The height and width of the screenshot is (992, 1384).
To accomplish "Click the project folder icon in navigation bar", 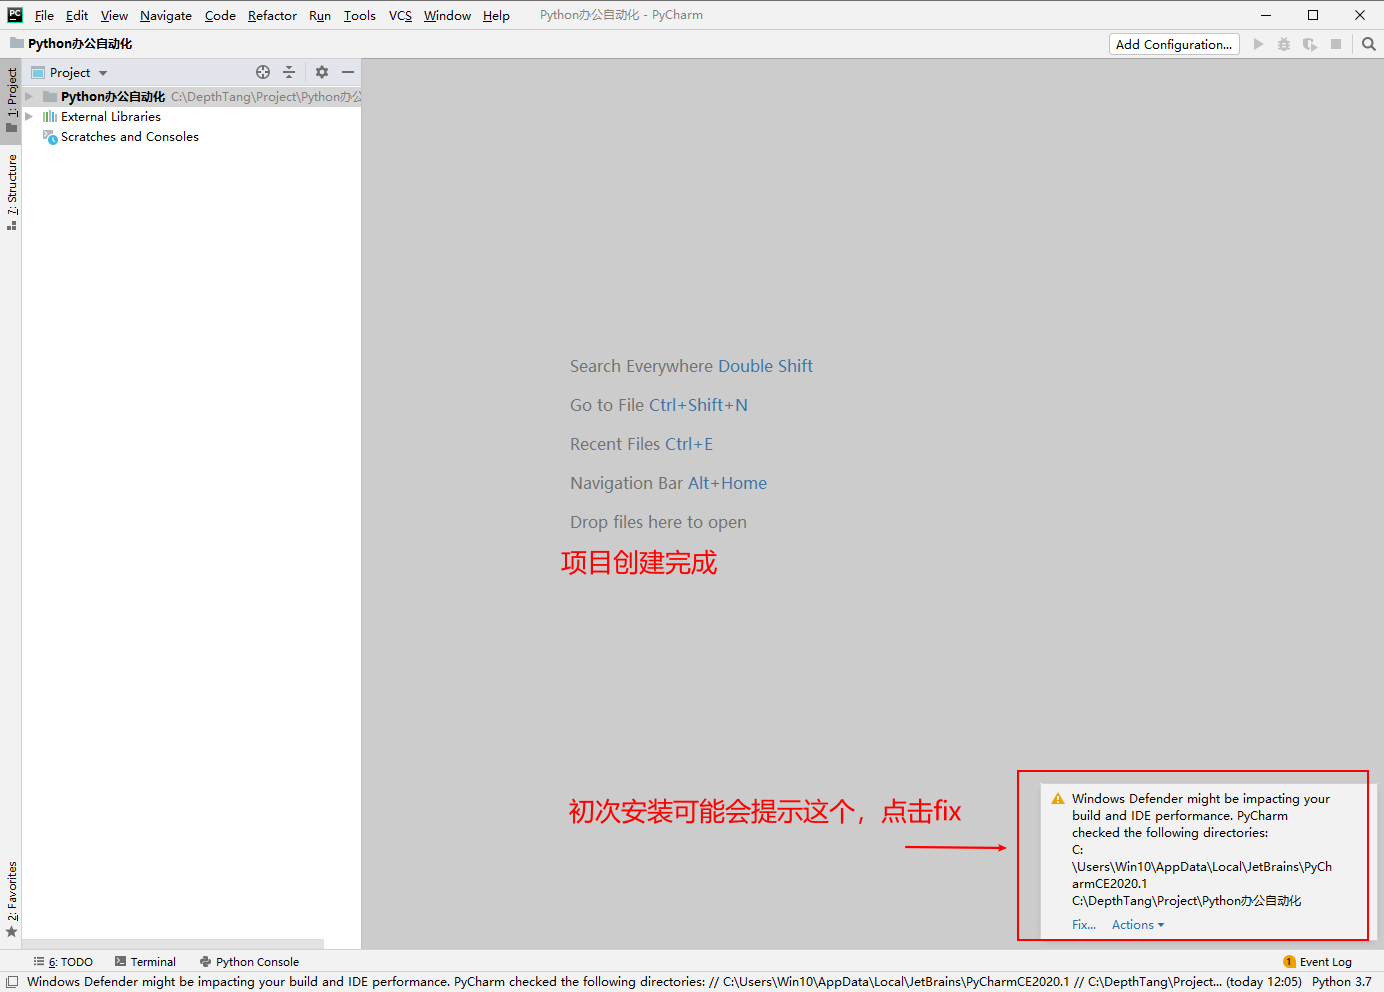I will pyautogui.click(x=17, y=44).
